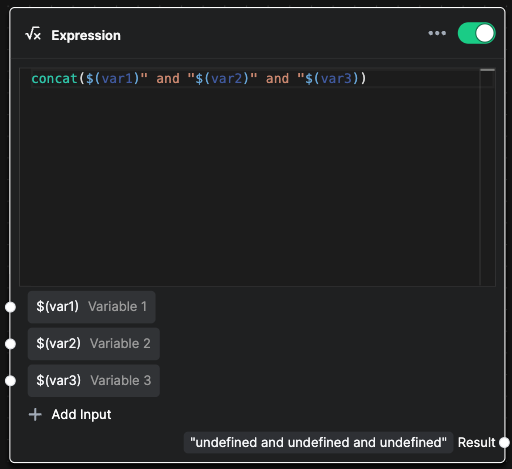This screenshot has width=512, height=469.
Task: Open the three-dot options menu
Action: [437, 33]
